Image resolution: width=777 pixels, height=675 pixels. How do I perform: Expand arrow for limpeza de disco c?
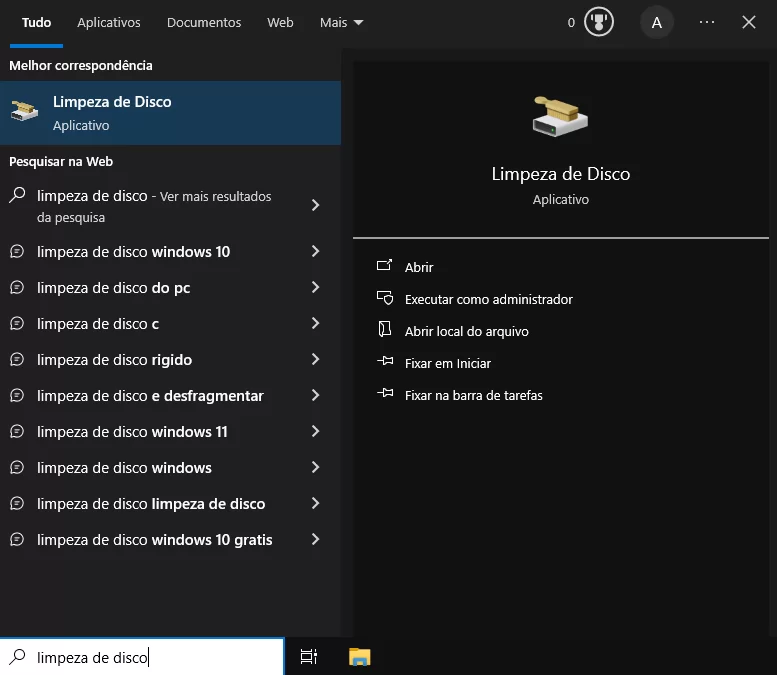pyautogui.click(x=315, y=323)
